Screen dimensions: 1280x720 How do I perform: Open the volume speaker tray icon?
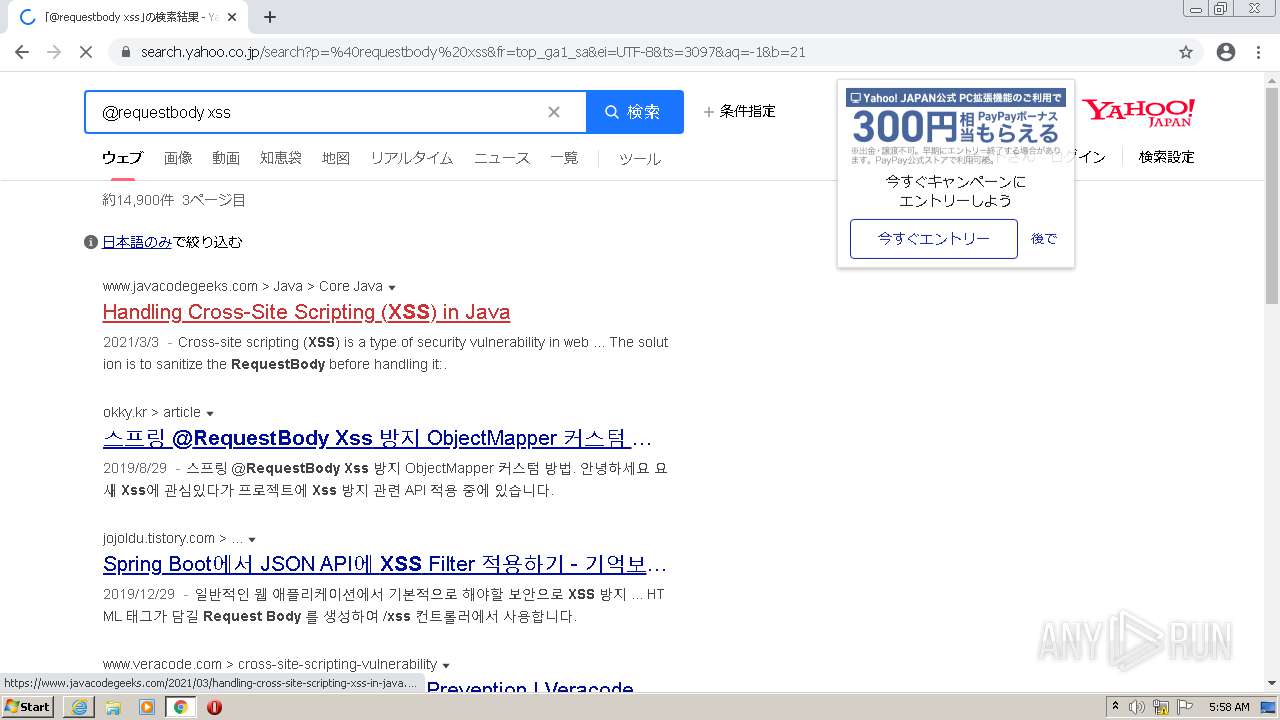pos(1137,707)
